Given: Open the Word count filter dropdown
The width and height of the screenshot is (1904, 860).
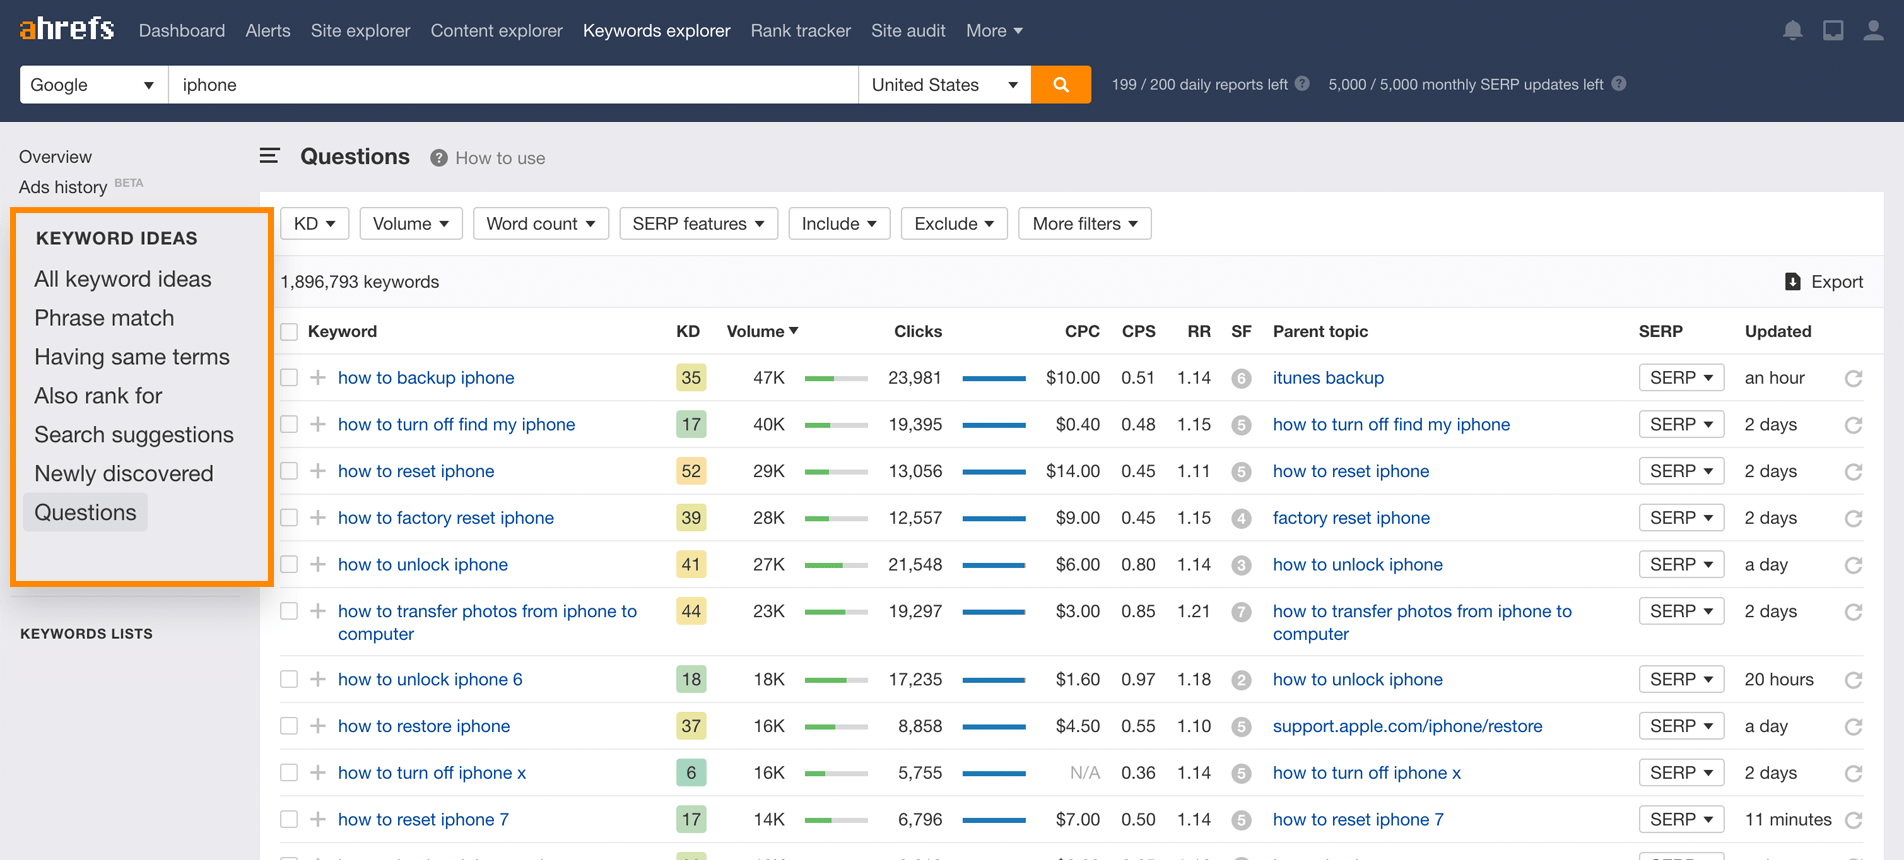Looking at the screenshot, I should click(540, 224).
